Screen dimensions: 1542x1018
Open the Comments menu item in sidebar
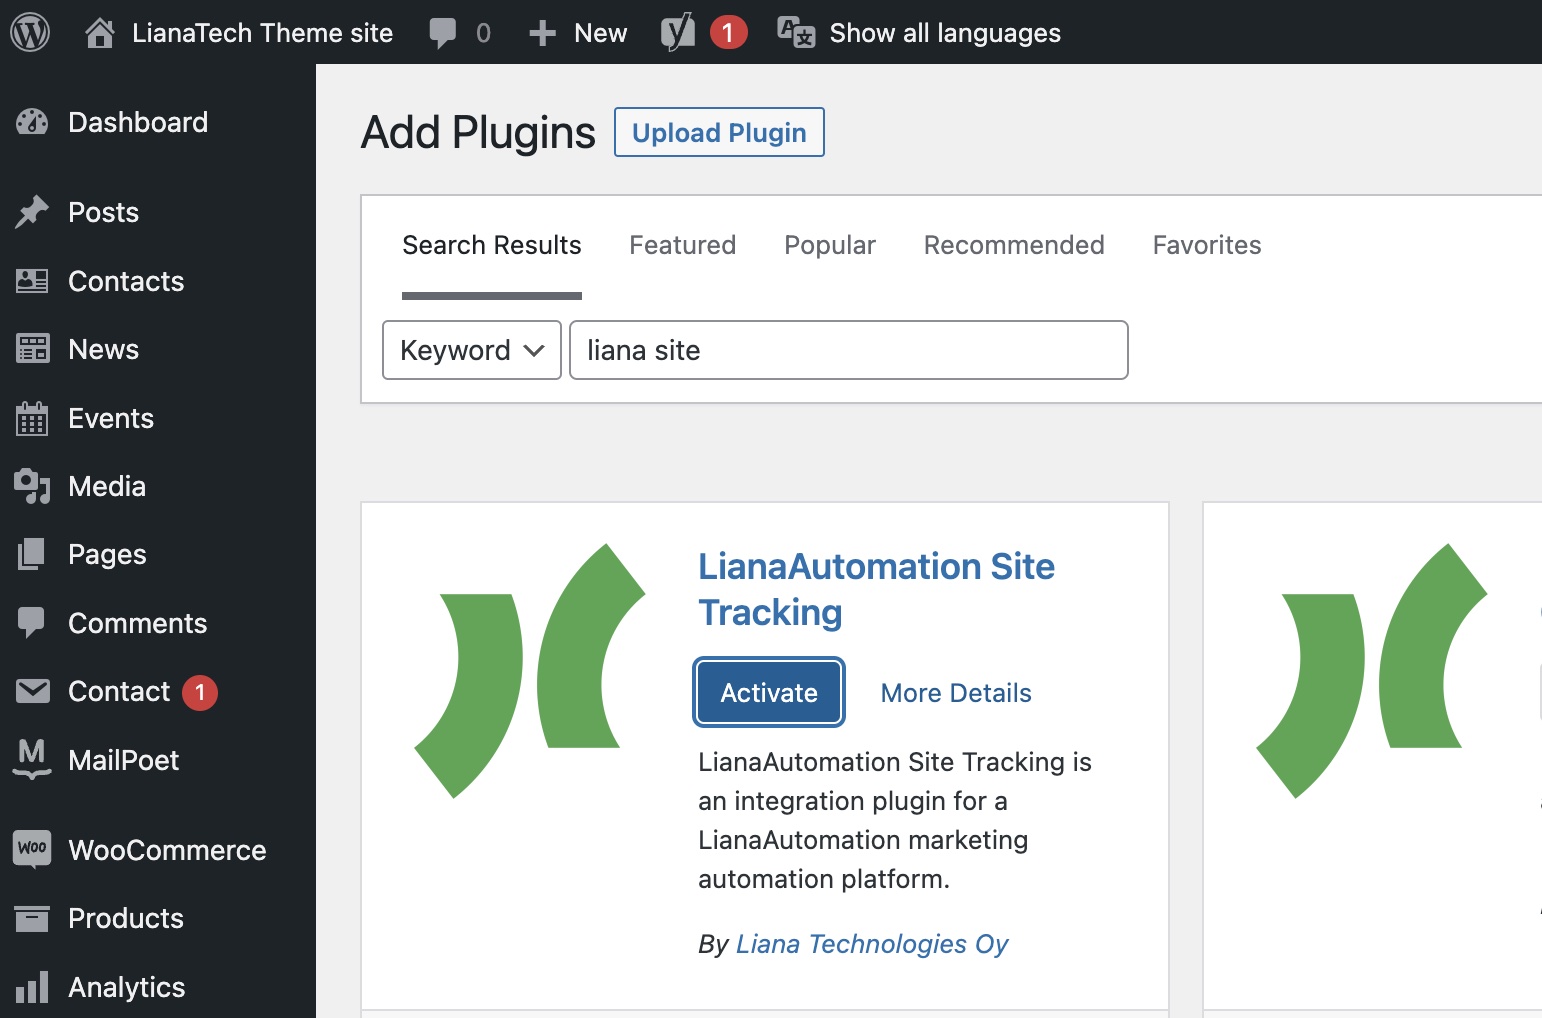click(138, 623)
